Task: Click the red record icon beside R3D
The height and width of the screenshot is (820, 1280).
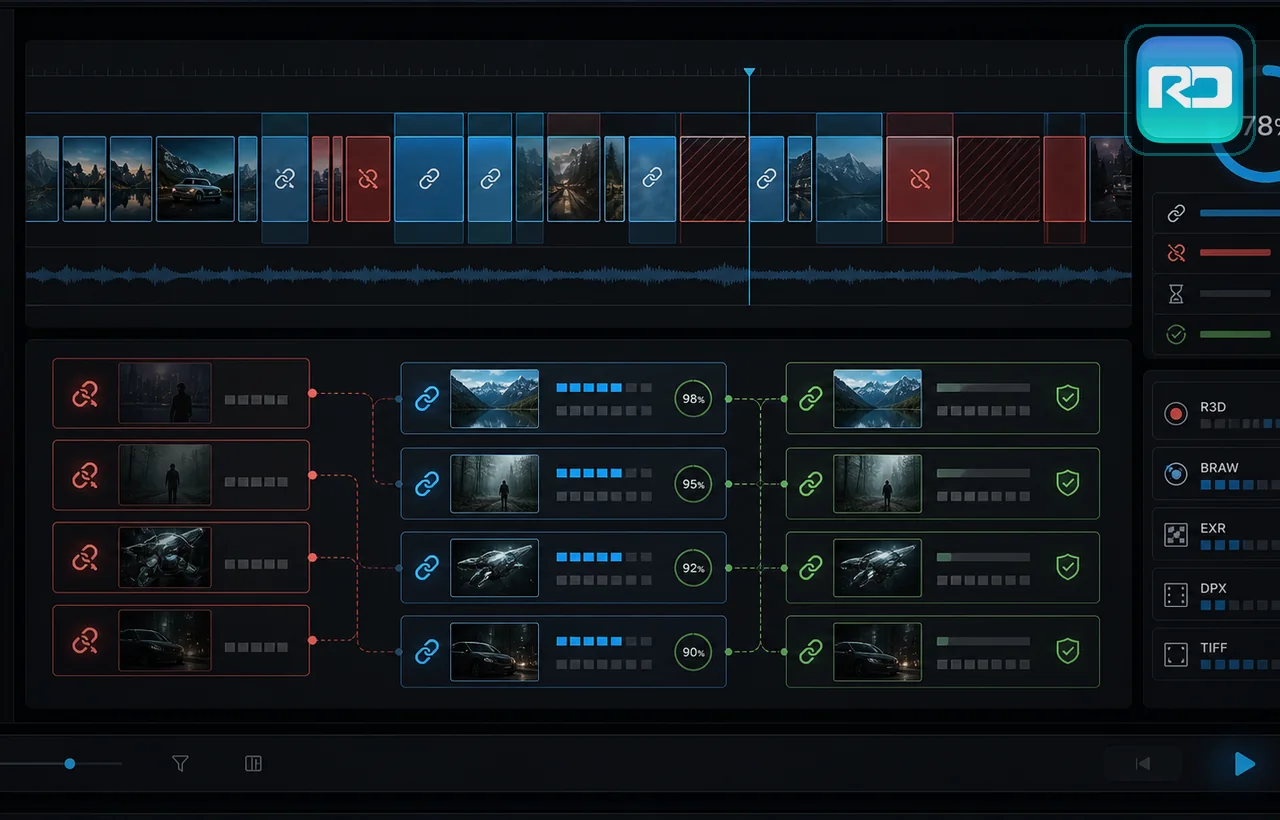Action: (1176, 413)
